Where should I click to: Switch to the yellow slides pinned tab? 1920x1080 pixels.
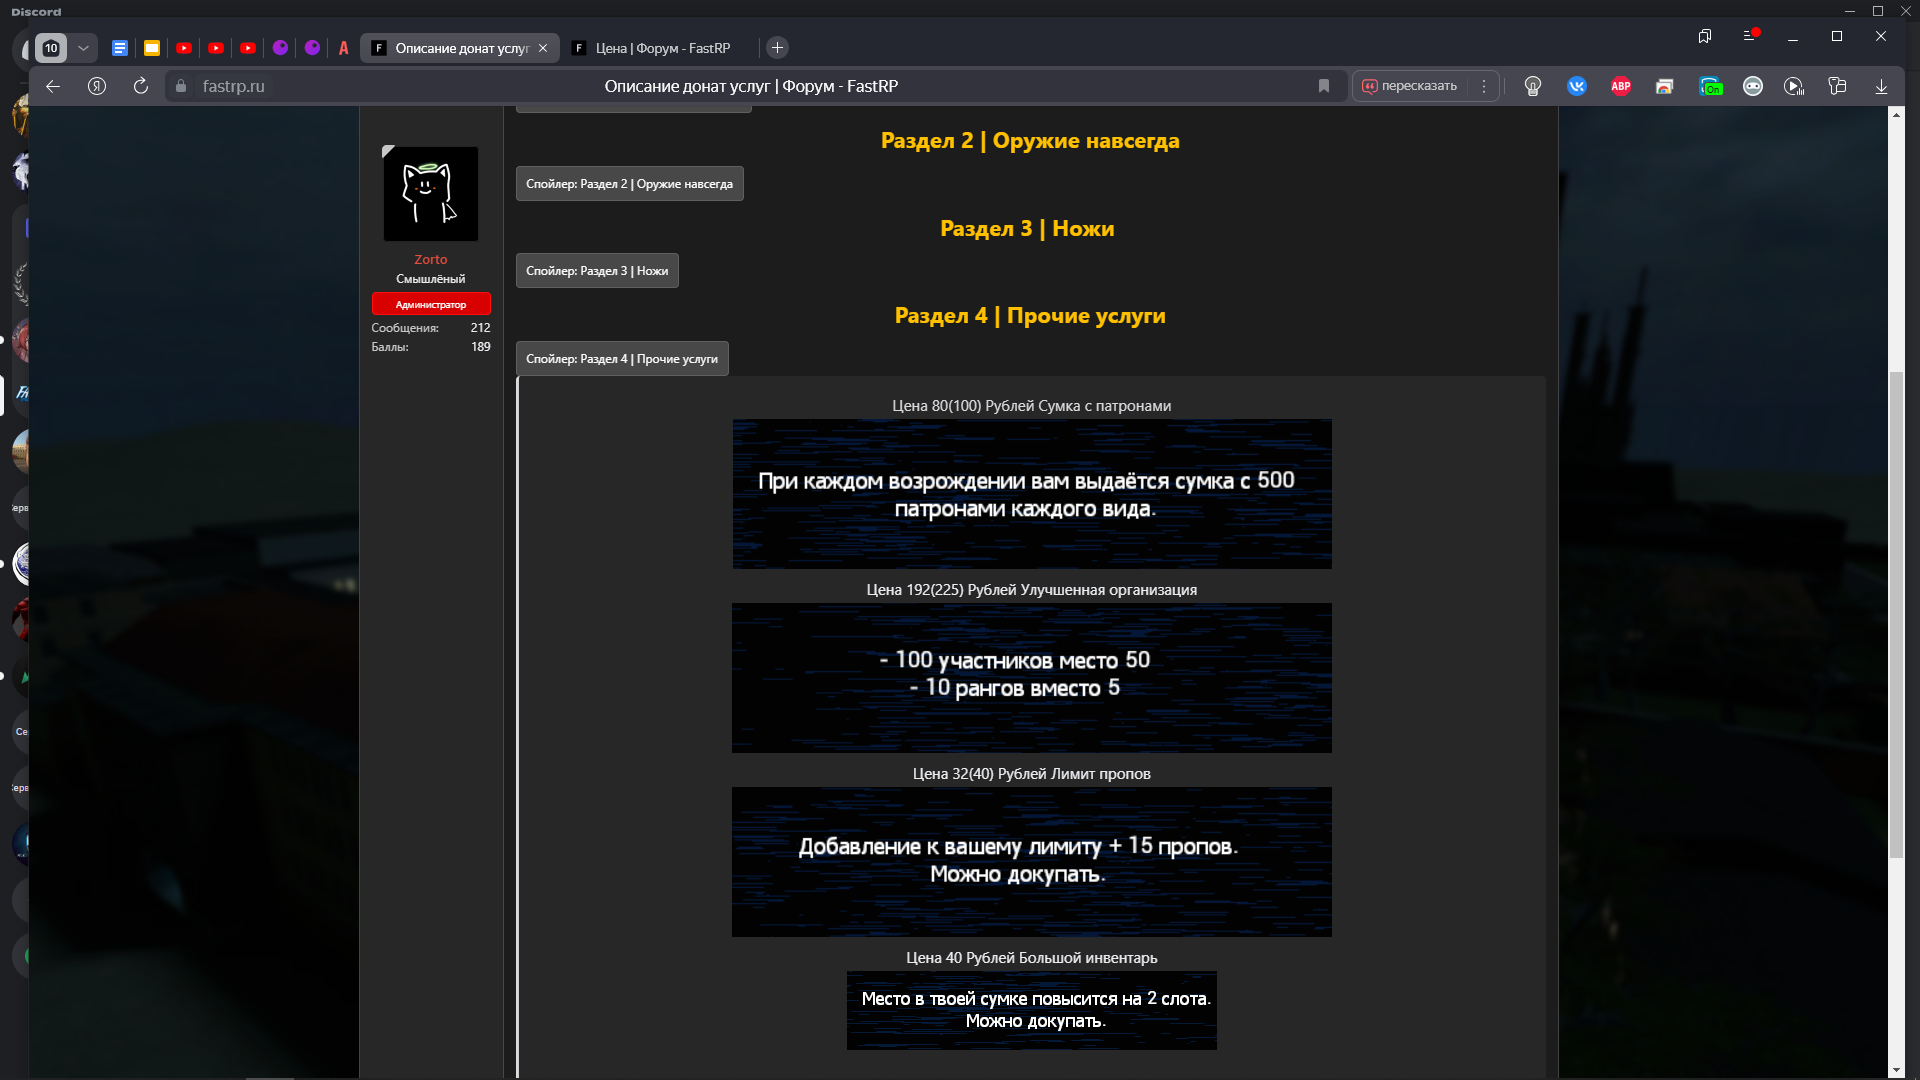(152, 48)
